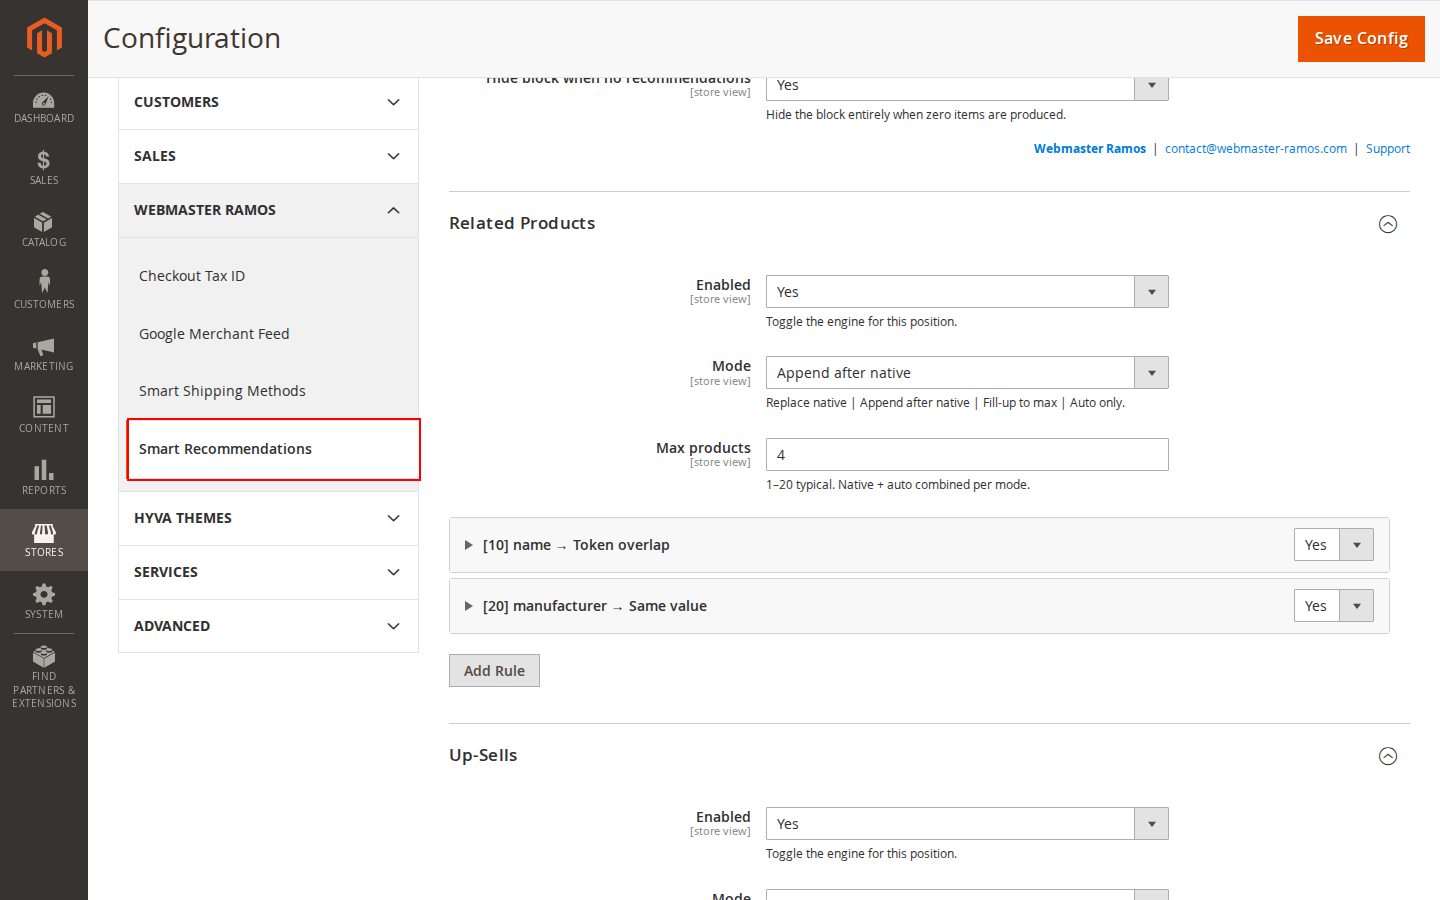The image size is (1440, 900).
Task: Toggle Yes dropdown for manufacturer rule
Action: 1333,606
